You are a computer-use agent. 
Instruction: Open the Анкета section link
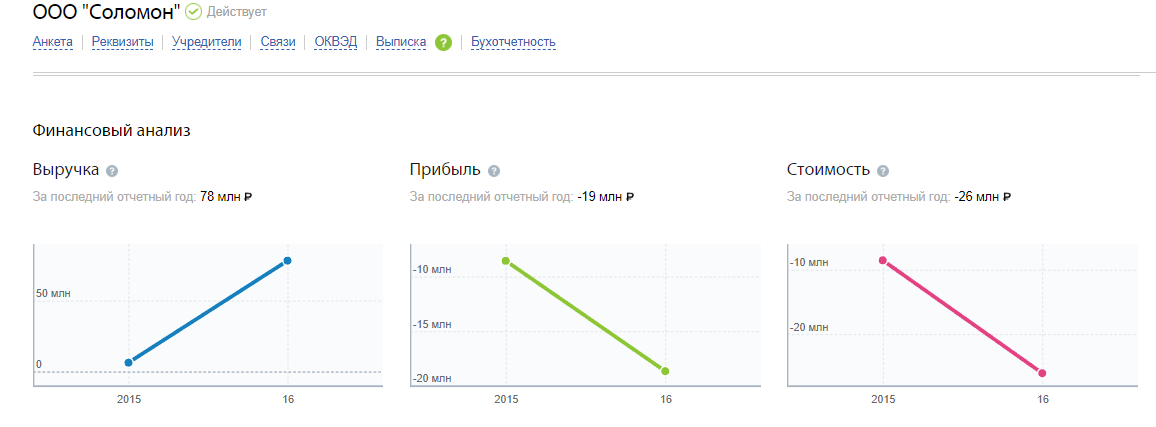tap(53, 42)
